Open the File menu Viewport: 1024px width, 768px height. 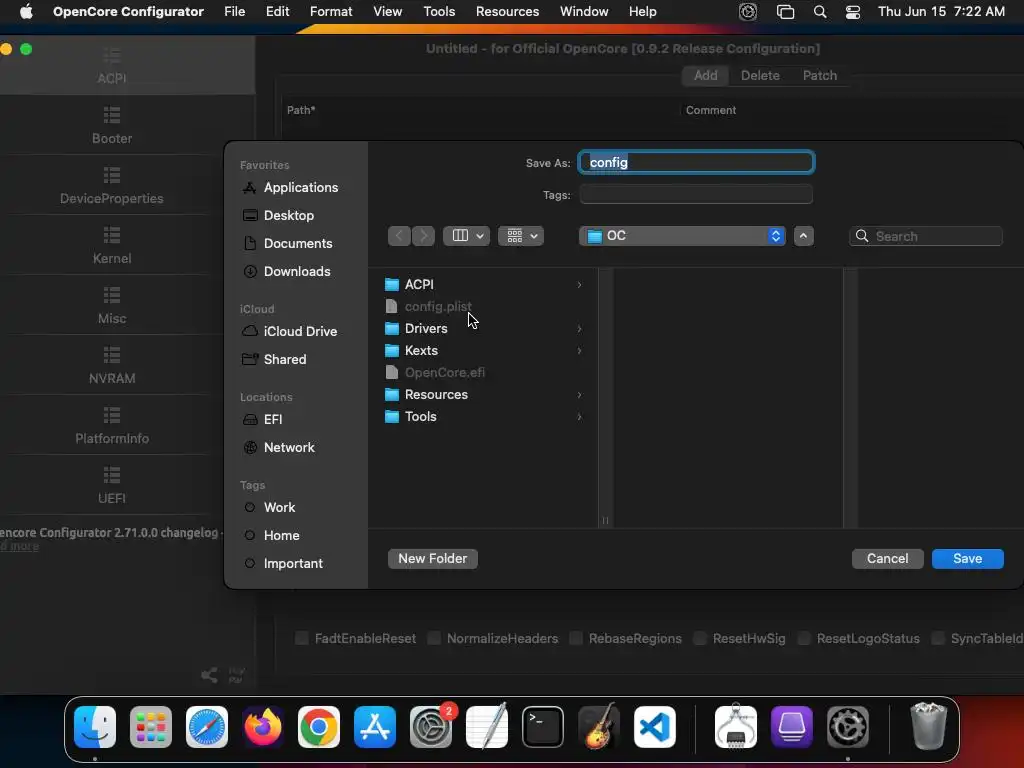[234, 12]
